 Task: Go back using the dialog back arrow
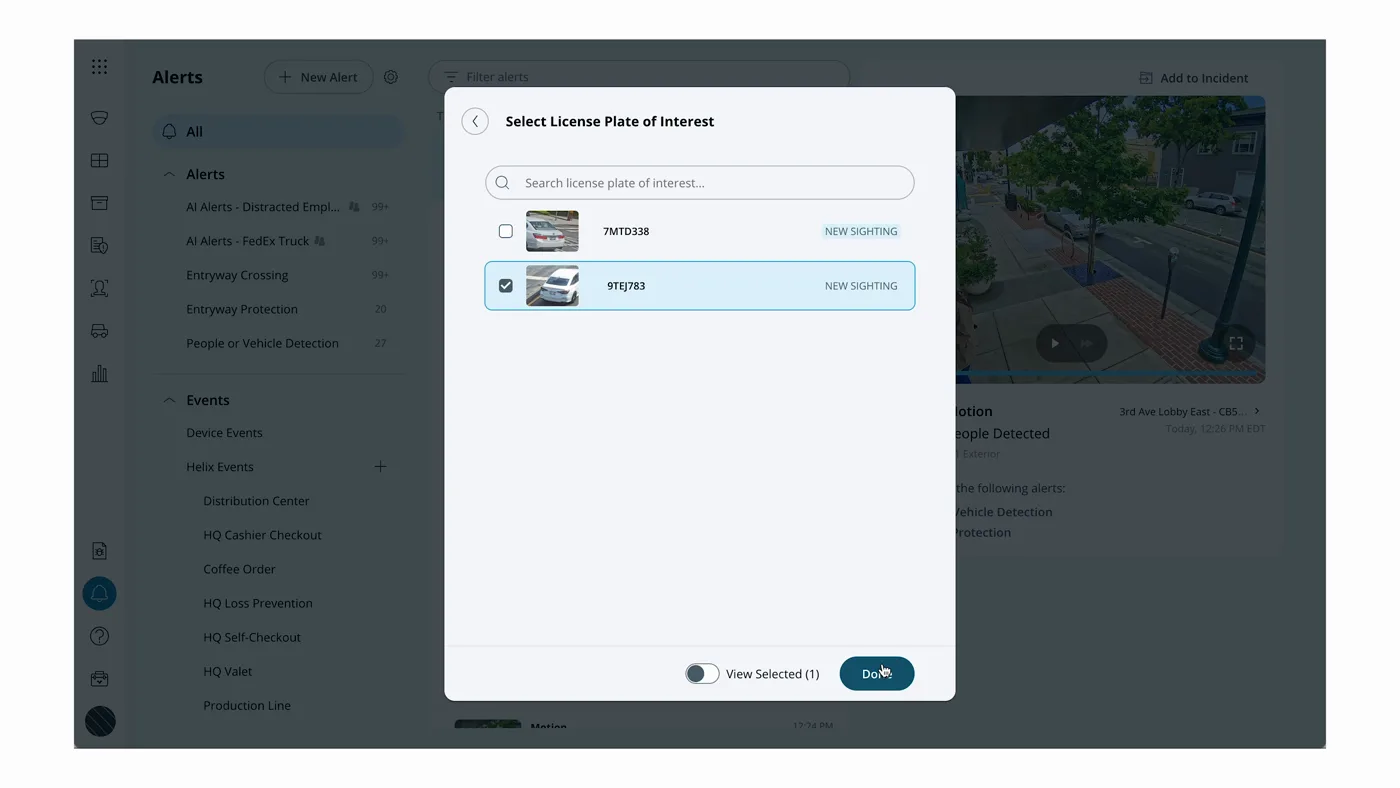[x=475, y=121]
